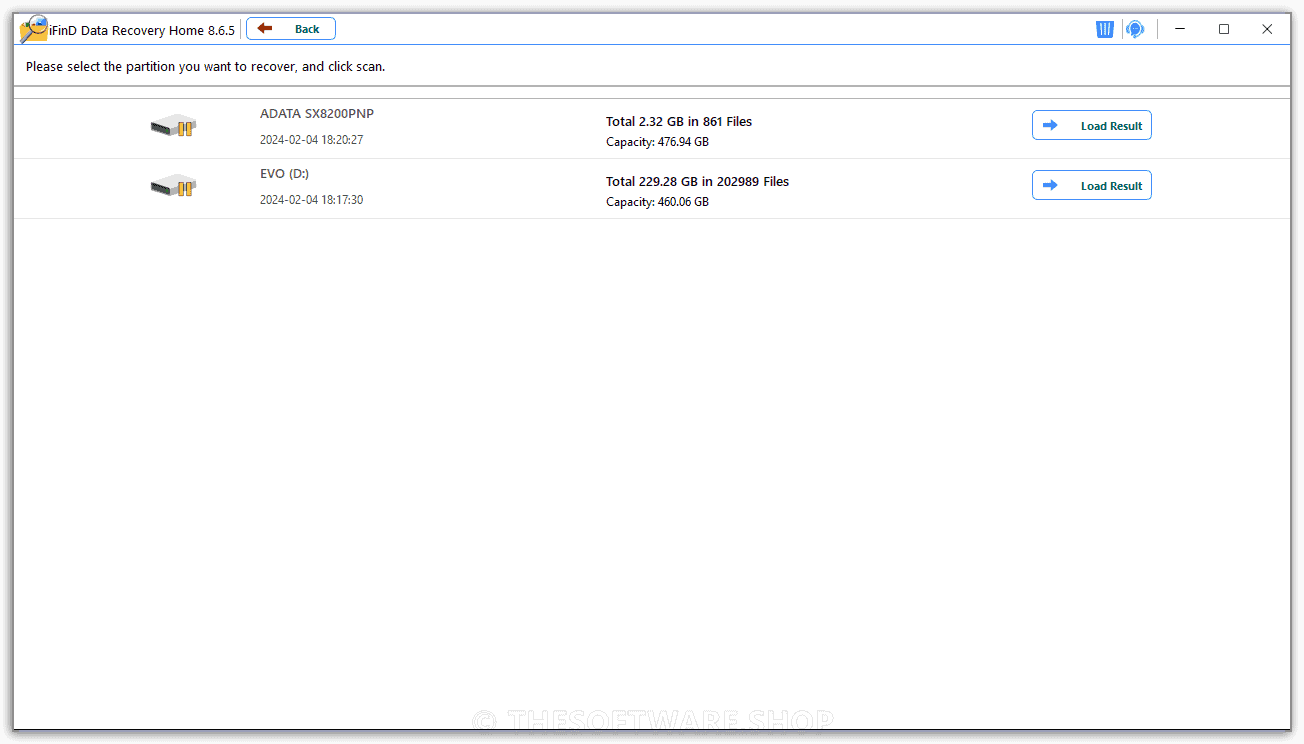Minimize the iFinD window
Screen dimensions: 1304x744
tap(1180, 29)
